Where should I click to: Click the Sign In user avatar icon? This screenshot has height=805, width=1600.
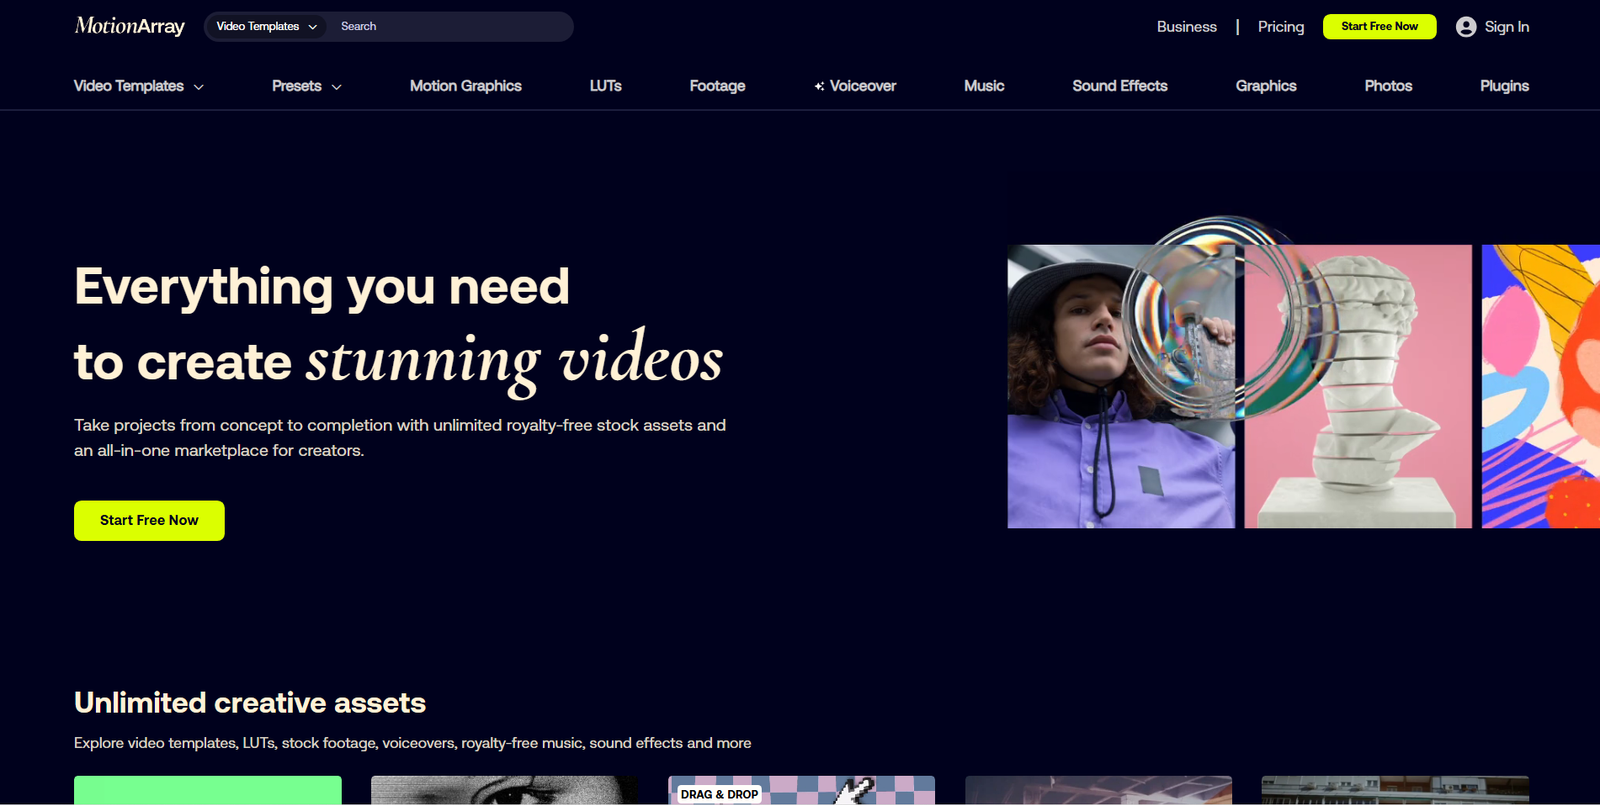coord(1465,27)
